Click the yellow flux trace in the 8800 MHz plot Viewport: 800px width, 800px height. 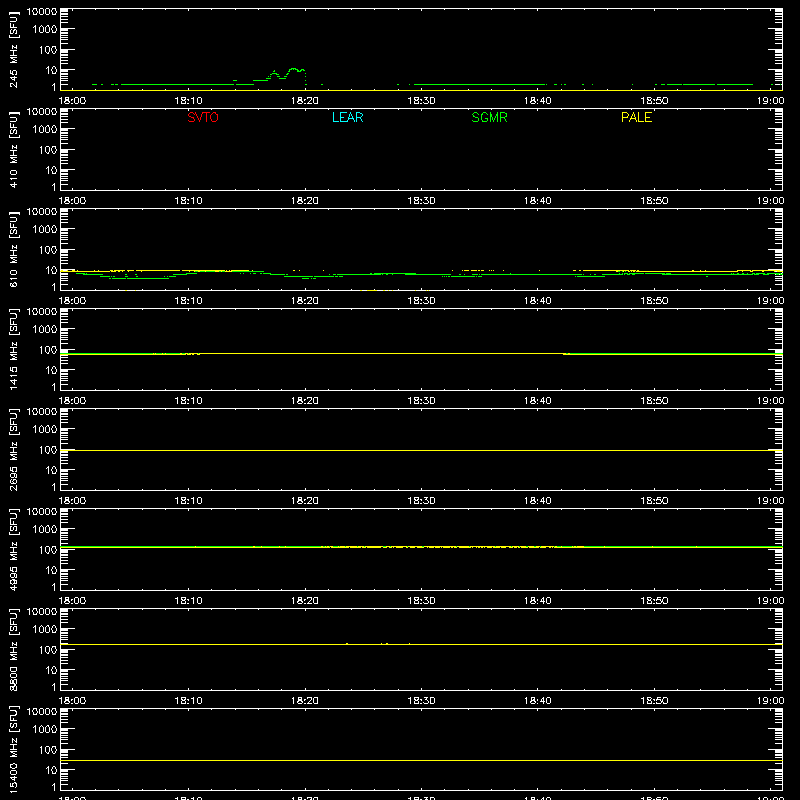click(421, 644)
